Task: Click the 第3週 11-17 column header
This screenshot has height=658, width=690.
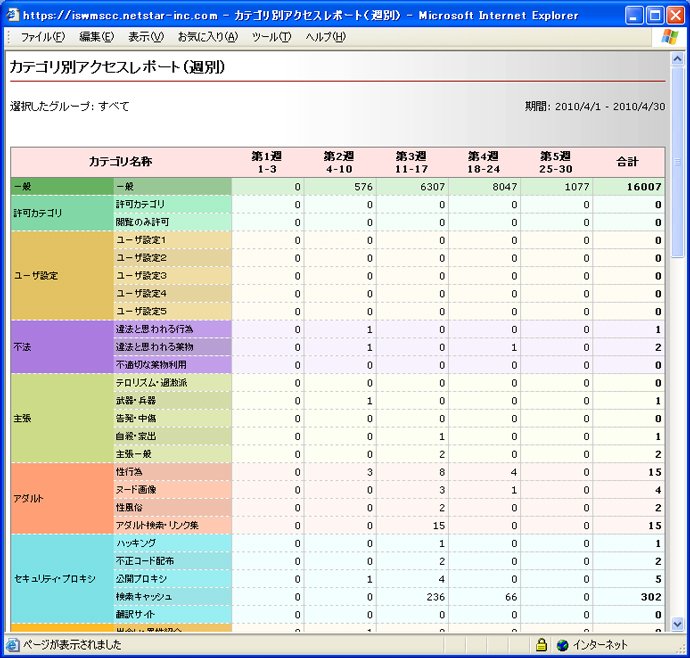Action: pos(411,162)
